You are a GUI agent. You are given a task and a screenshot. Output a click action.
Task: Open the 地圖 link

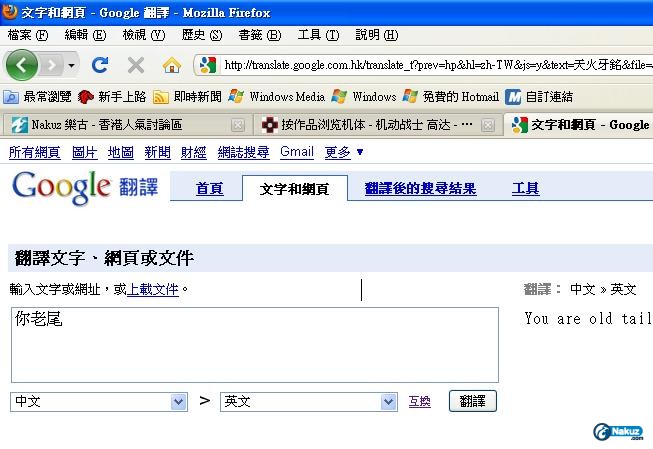point(121,152)
